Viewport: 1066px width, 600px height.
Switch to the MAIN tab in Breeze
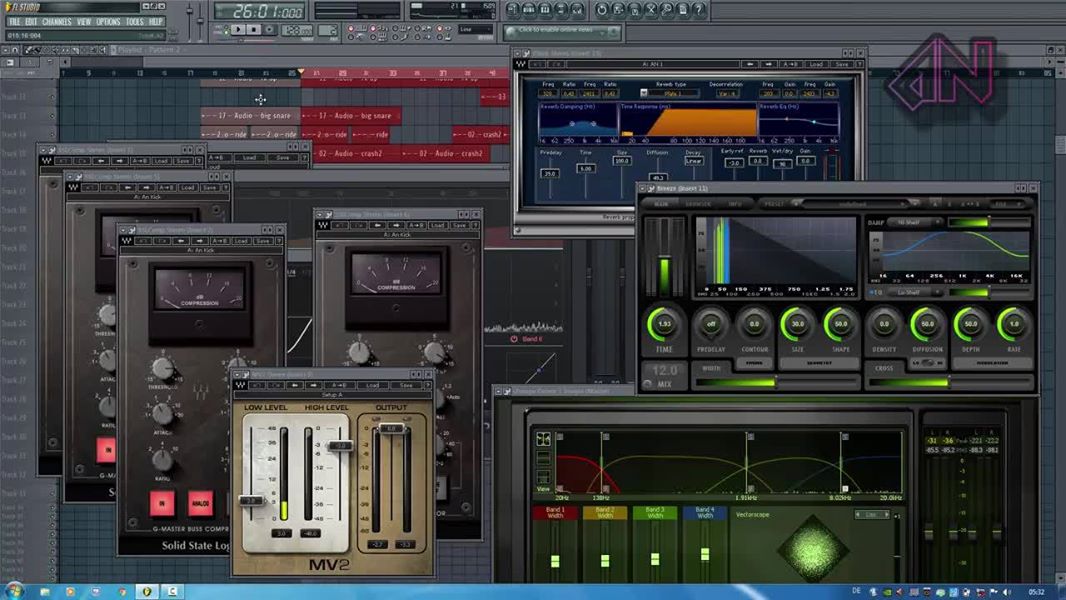pyautogui.click(x=660, y=204)
